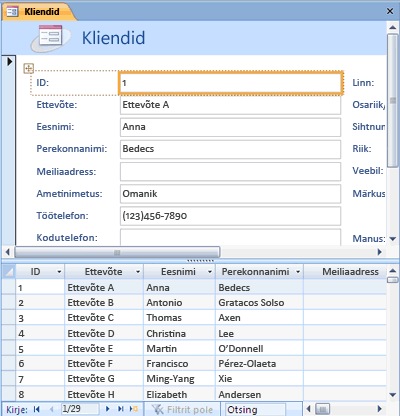Click cell Lee in Perekonnanimi column
The height and width of the screenshot is (416, 400).
(x=260, y=333)
